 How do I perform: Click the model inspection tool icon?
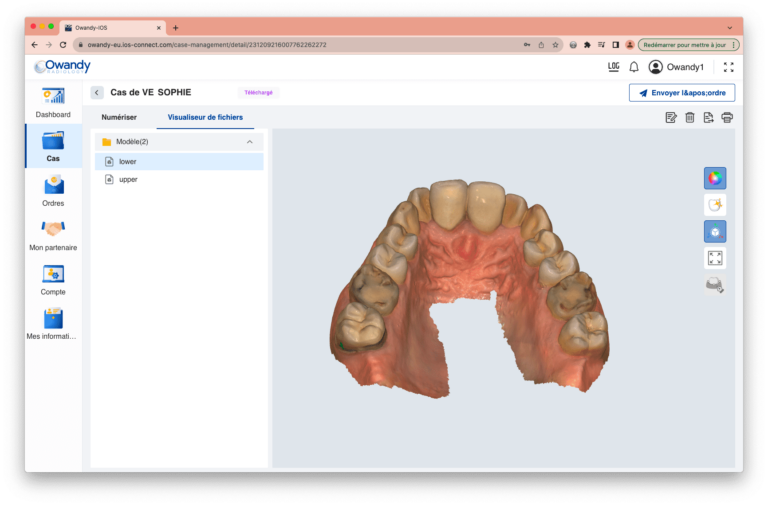pos(715,285)
